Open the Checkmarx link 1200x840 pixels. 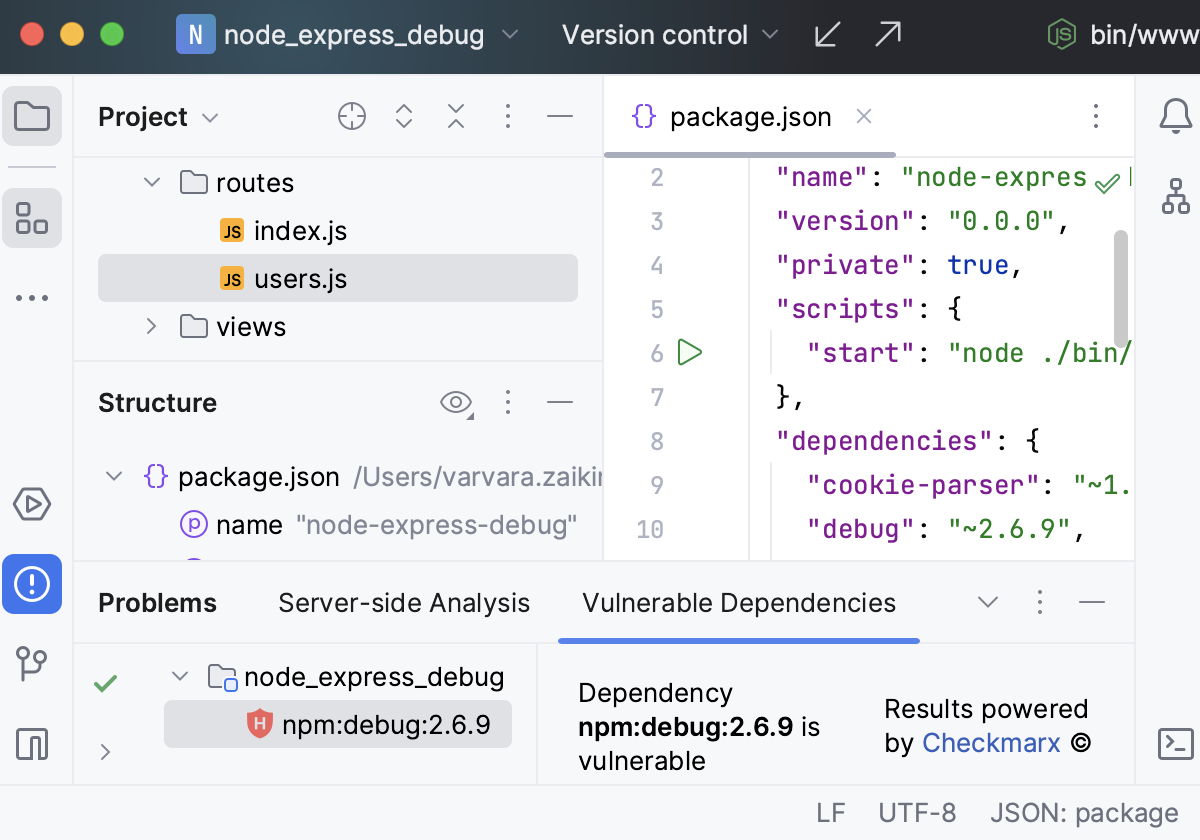[x=990, y=743]
